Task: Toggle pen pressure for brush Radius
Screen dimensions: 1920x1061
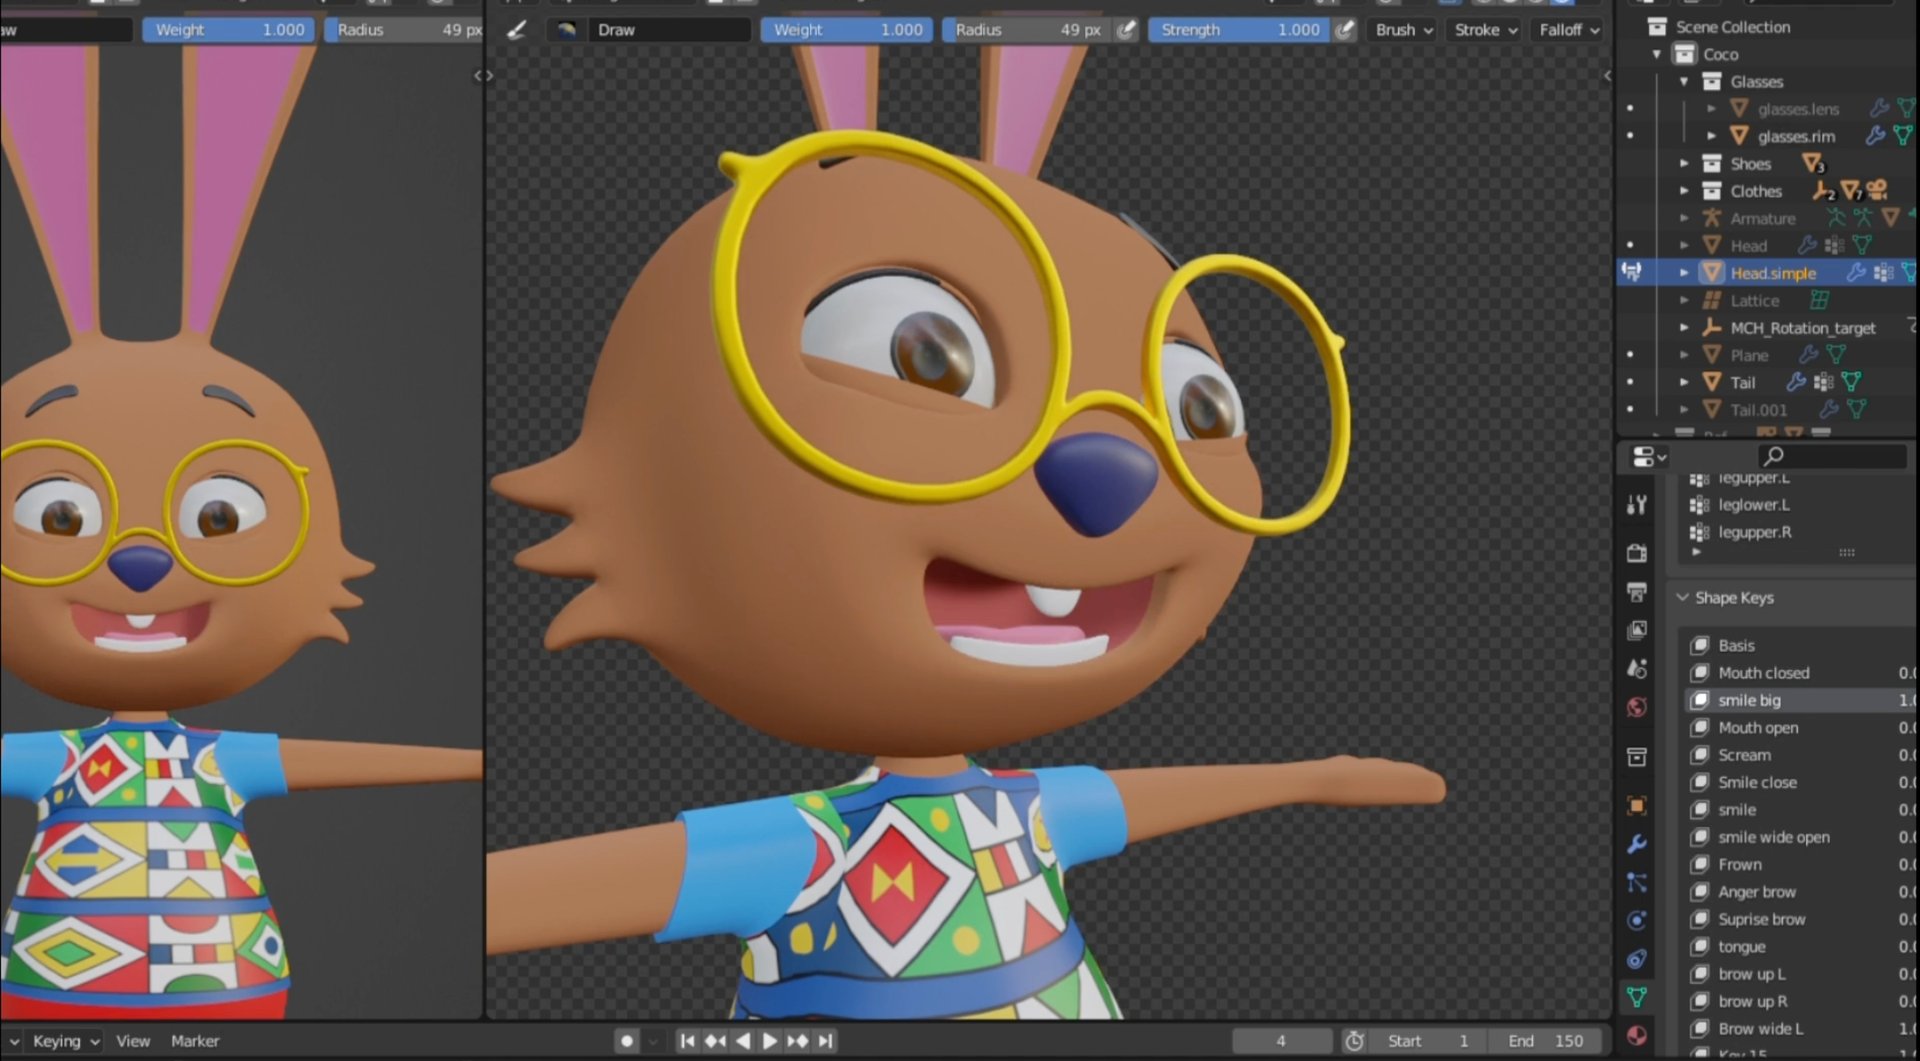Action: coord(1127,30)
